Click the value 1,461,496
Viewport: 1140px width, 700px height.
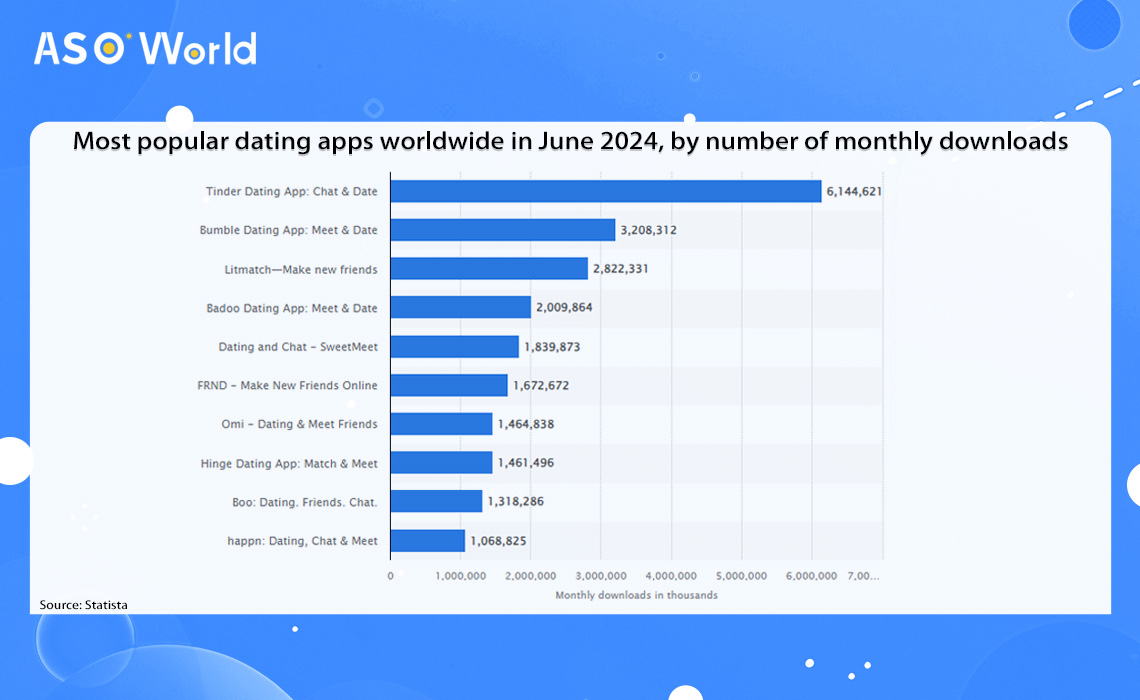coord(526,462)
